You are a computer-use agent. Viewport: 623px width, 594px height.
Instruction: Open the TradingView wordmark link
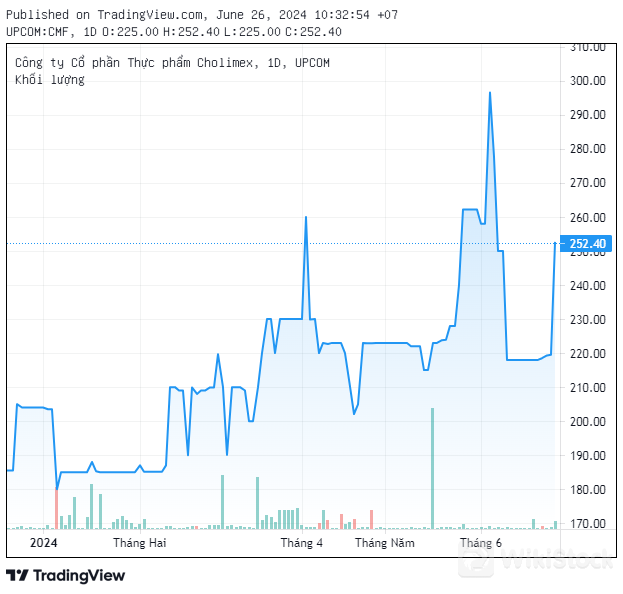[79, 575]
